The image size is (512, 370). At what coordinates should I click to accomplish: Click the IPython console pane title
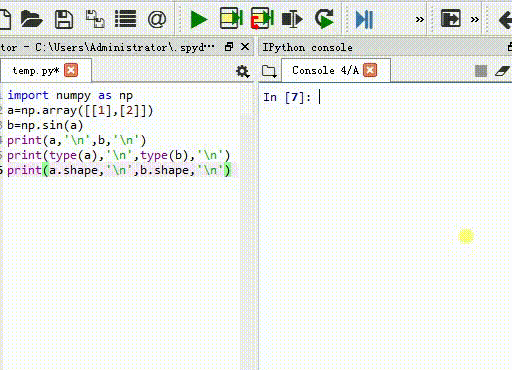pos(307,47)
